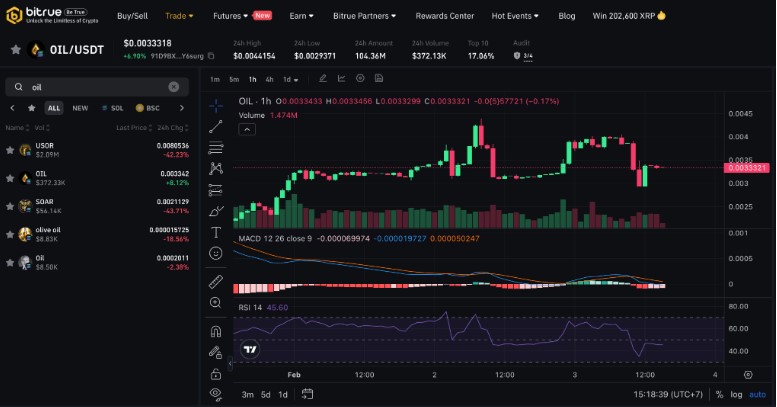This screenshot has width=777, height=407.
Task: Switch chart to 4h interval
Action: point(269,79)
